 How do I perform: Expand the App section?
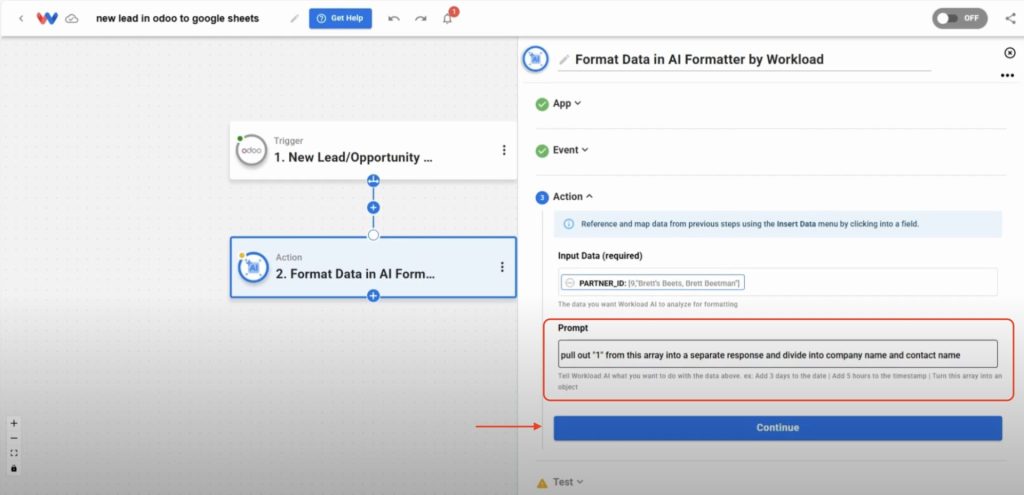click(567, 103)
